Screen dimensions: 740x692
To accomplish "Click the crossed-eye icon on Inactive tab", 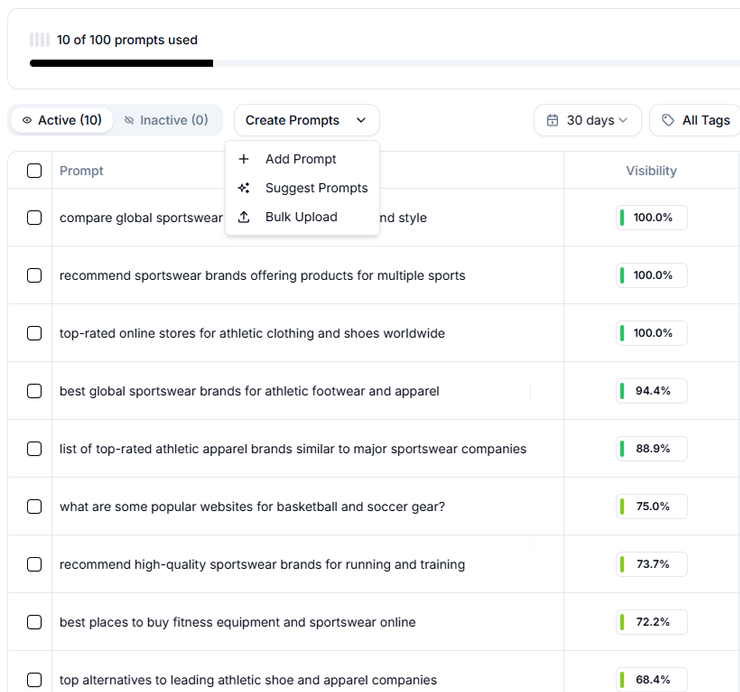I will (x=128, y=120).
